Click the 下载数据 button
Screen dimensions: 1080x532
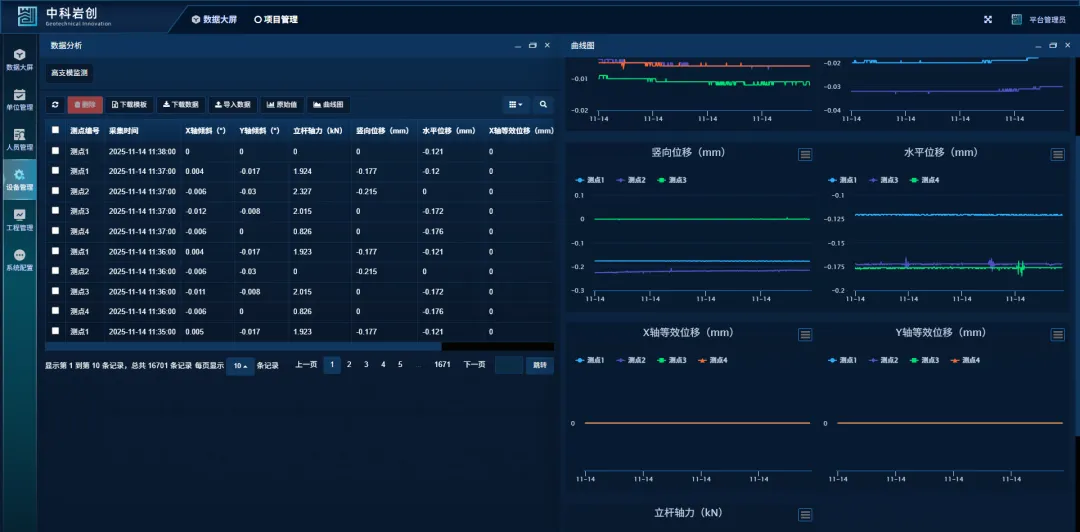tap(181, 104)
